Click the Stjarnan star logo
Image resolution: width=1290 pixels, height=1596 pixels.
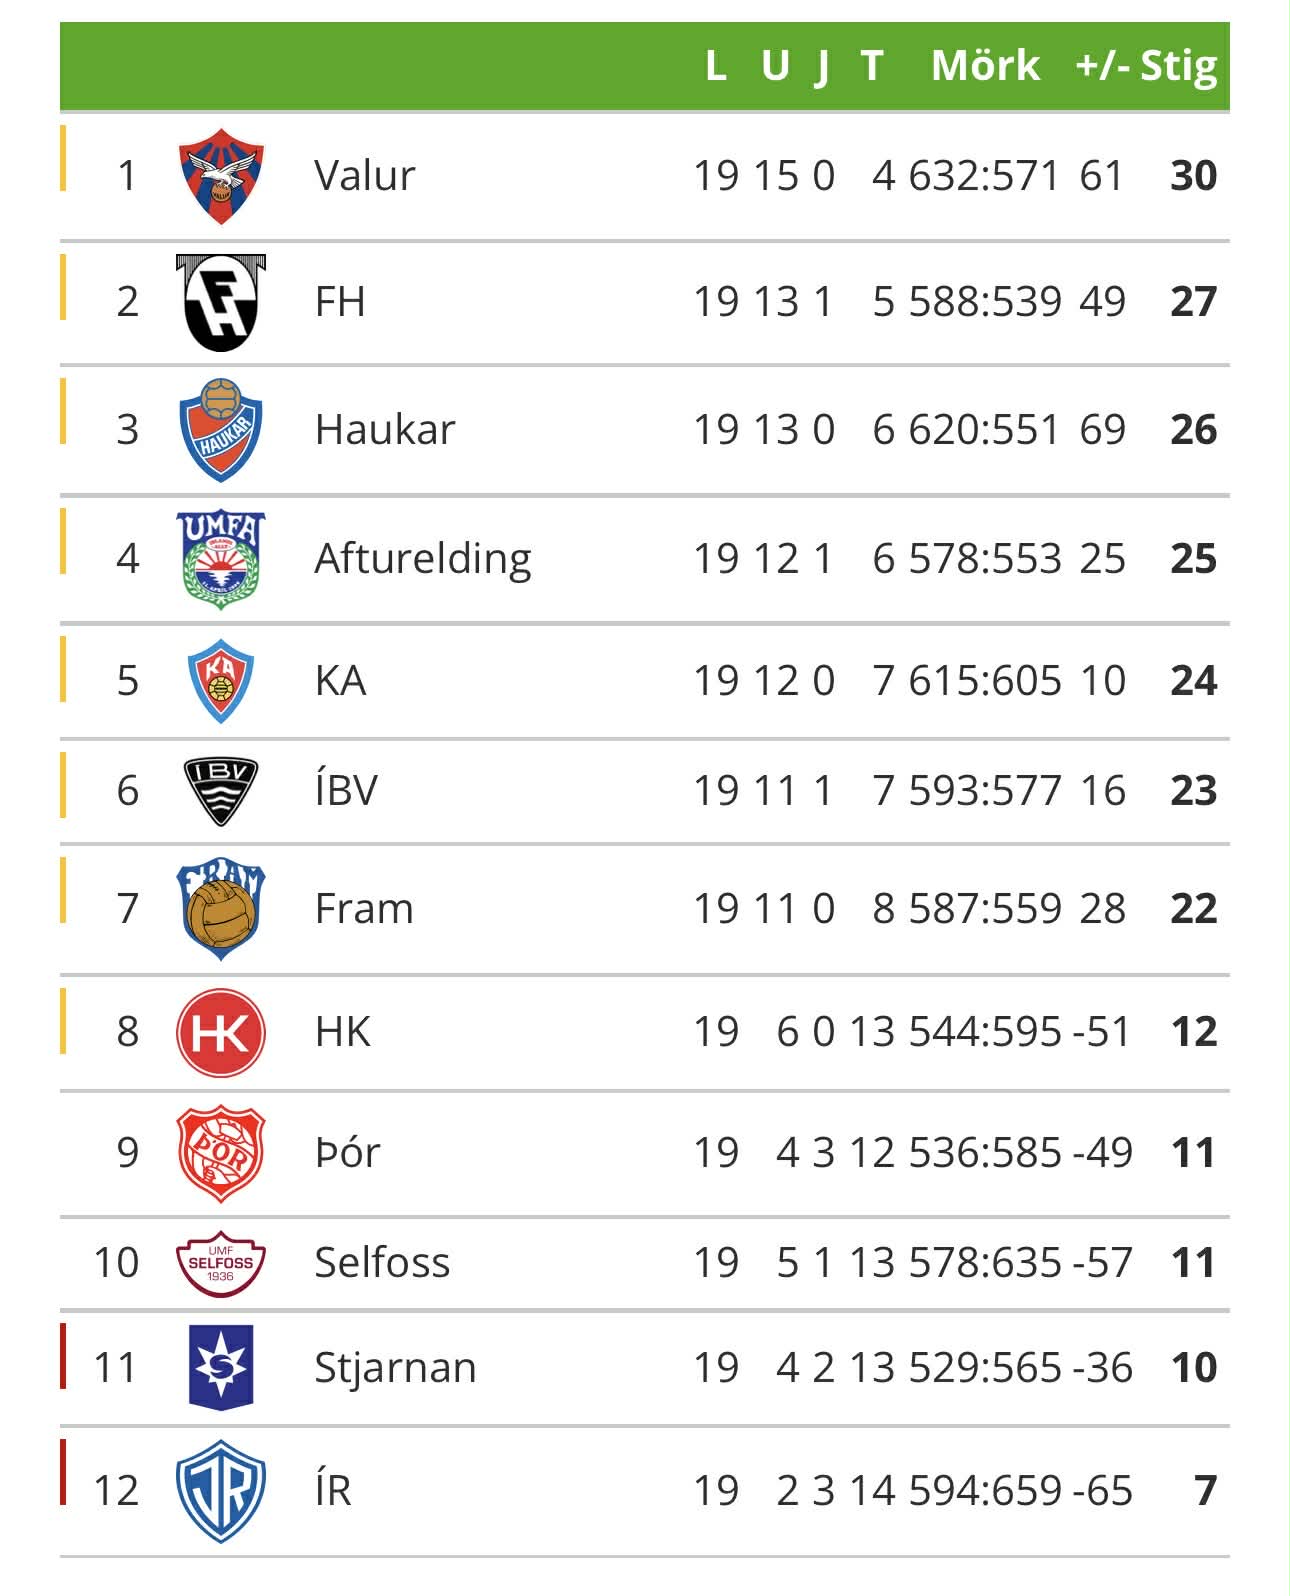coord(220,1367)
